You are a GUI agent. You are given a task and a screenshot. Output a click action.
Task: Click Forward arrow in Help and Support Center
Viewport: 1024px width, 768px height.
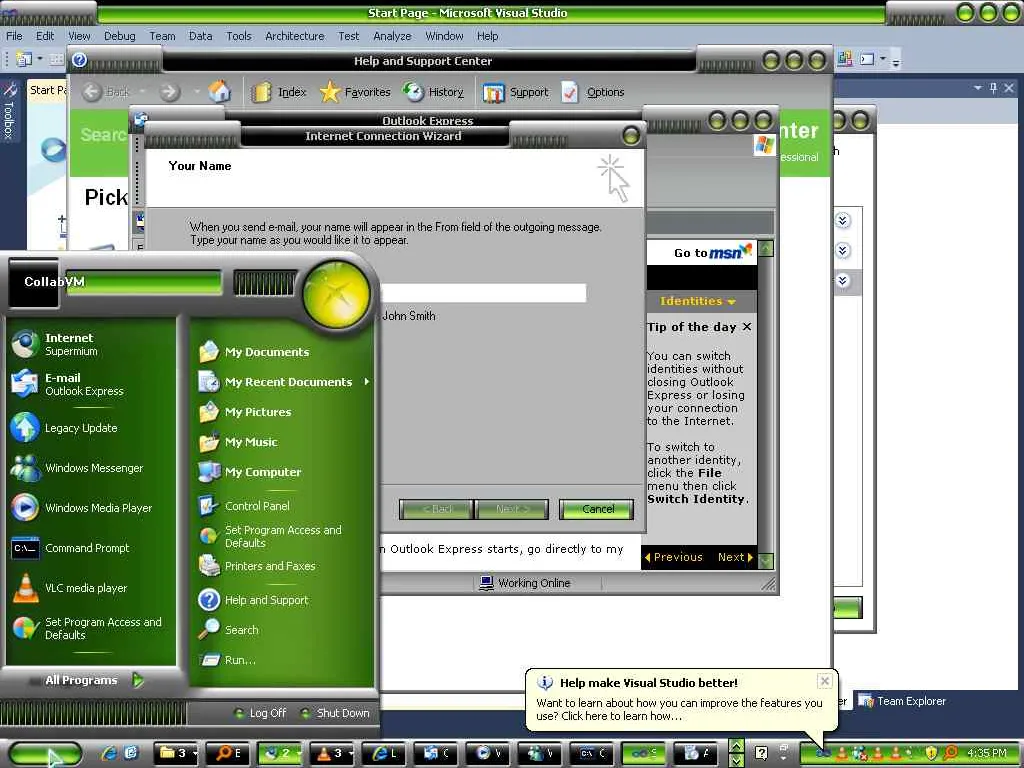coord(170,92)
